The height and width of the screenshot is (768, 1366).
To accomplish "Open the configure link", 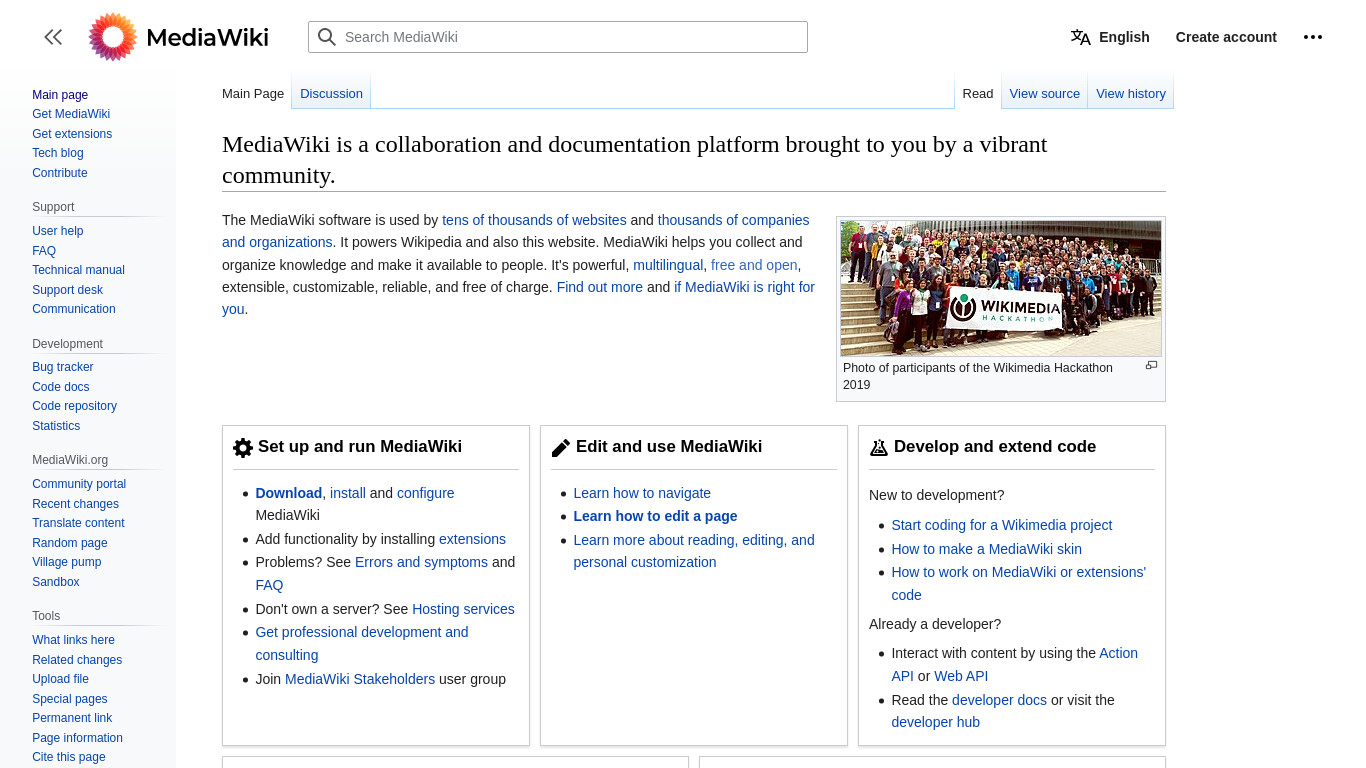I will [425, 493].
